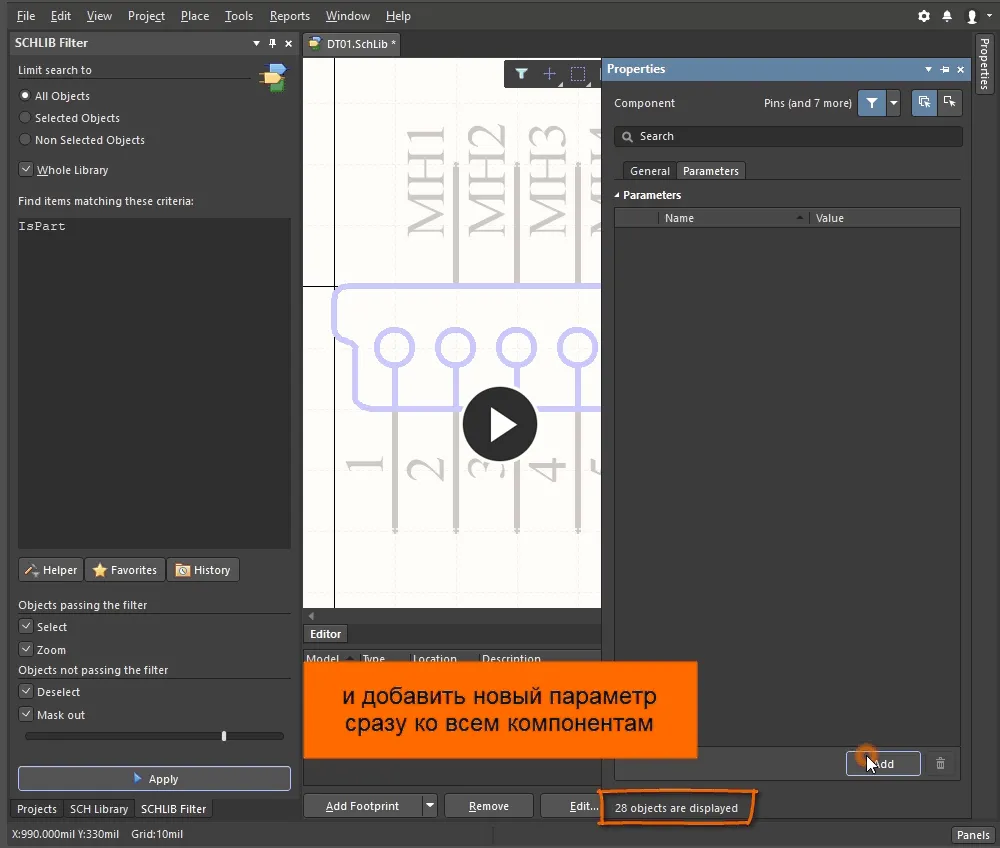
Task: Adjust the mask level slider
Action: (224, 736)
